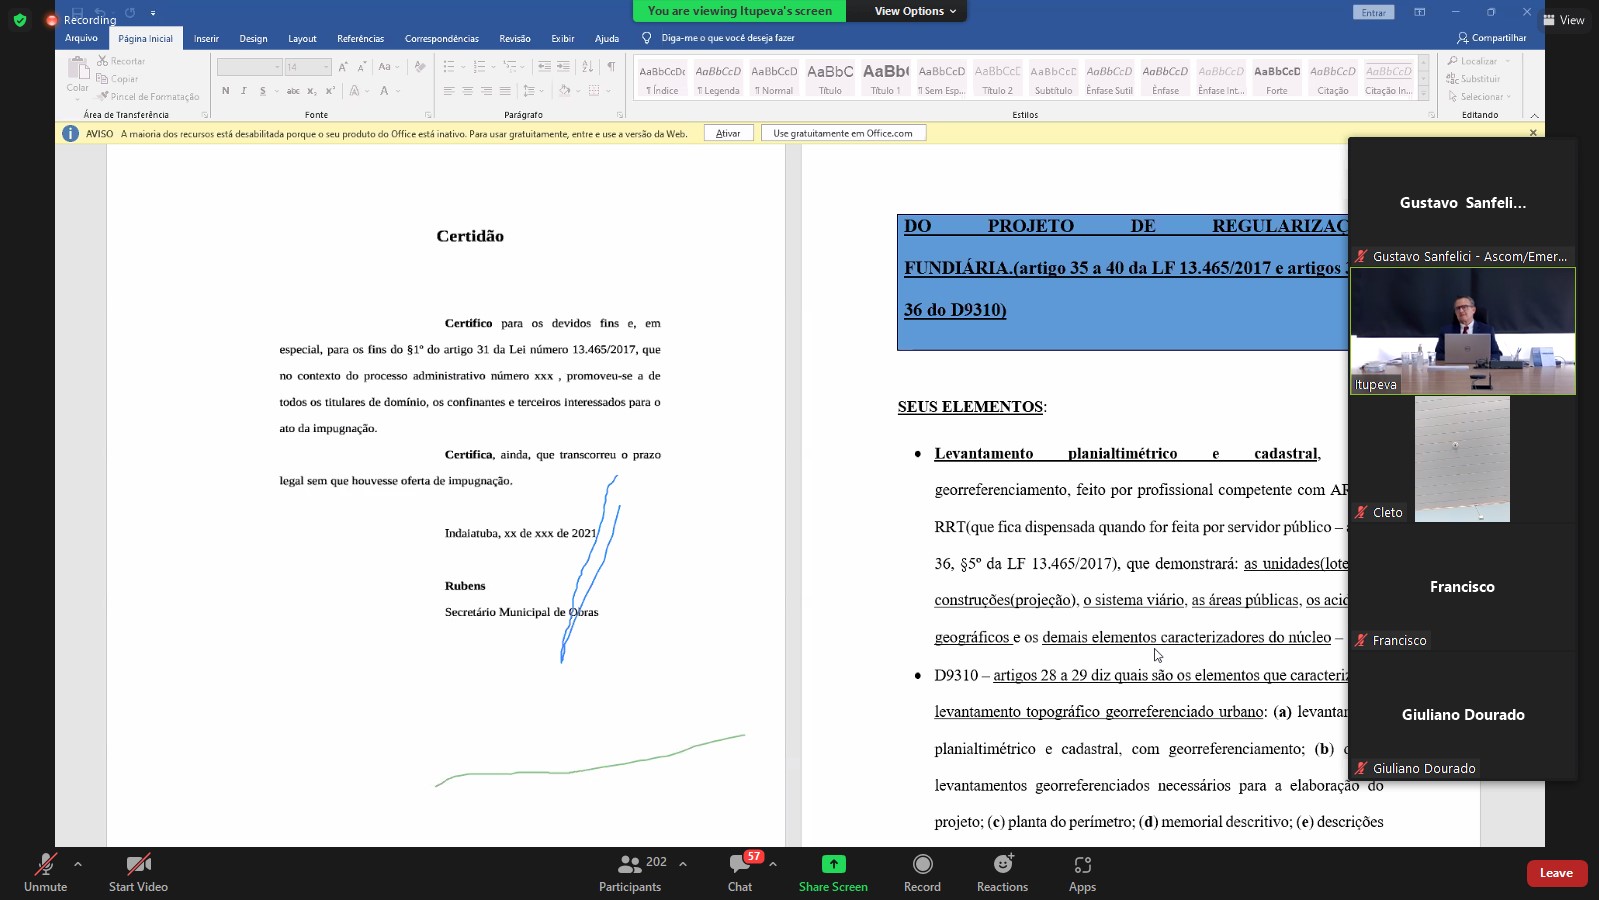Open the Reactions menu icon
The width and height of the screenshot is (1599, 900).
pyautogui.click(x=1002, y=865)
